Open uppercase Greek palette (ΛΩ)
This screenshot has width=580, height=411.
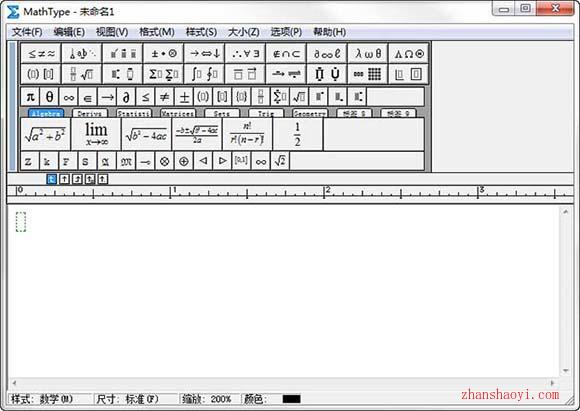tap(409, 54)
